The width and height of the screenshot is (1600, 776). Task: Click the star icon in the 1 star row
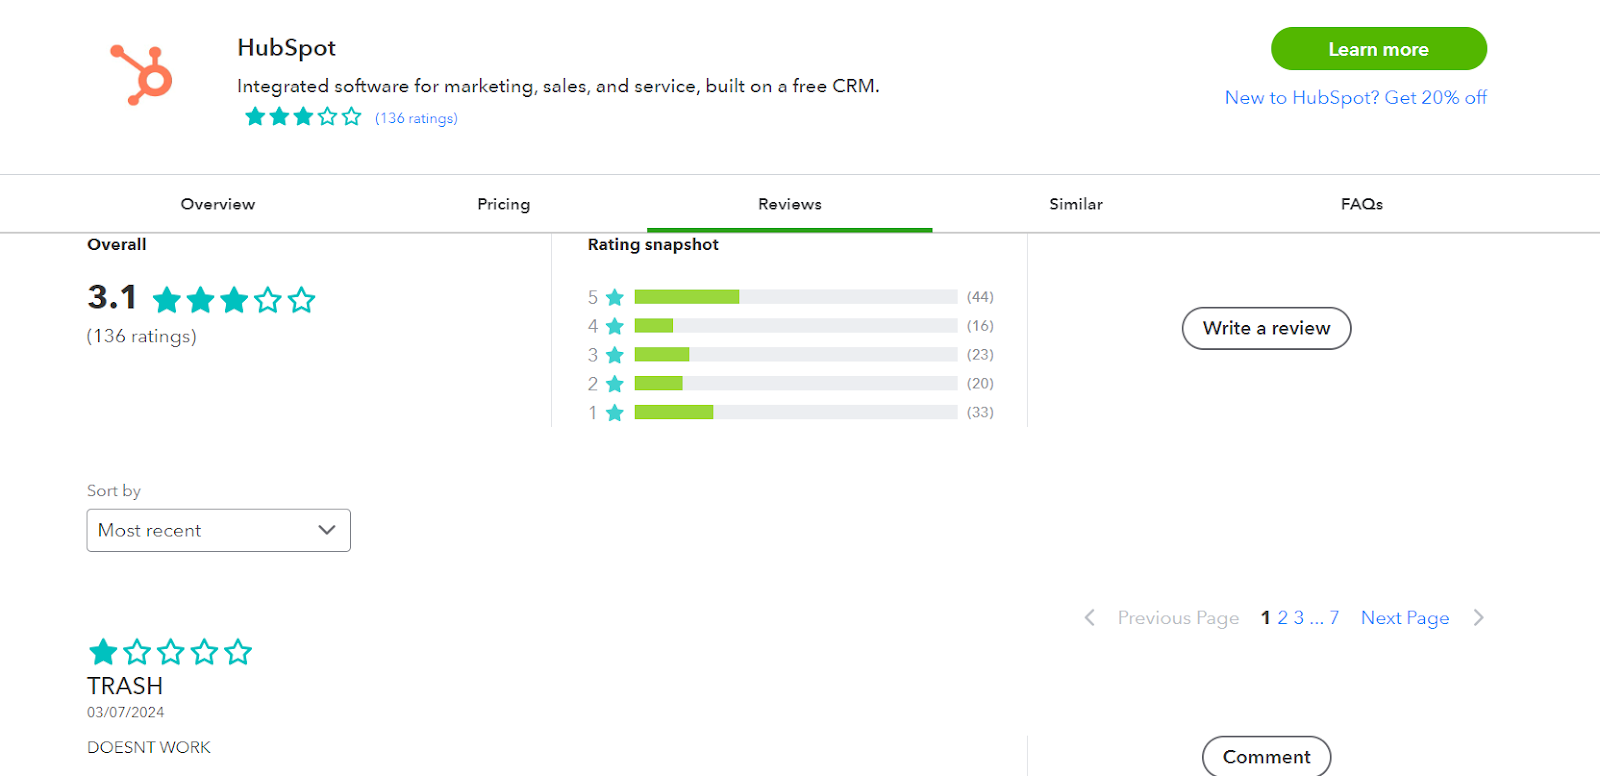tap(615, 413)
